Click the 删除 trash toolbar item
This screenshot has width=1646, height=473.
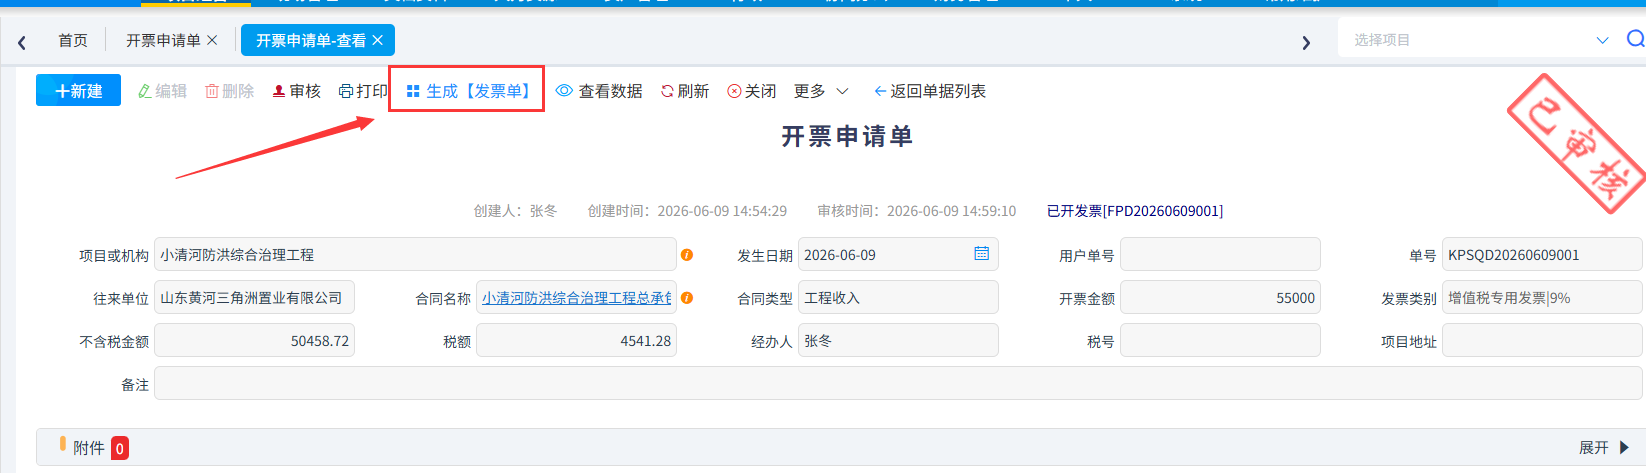click(229, 91)
